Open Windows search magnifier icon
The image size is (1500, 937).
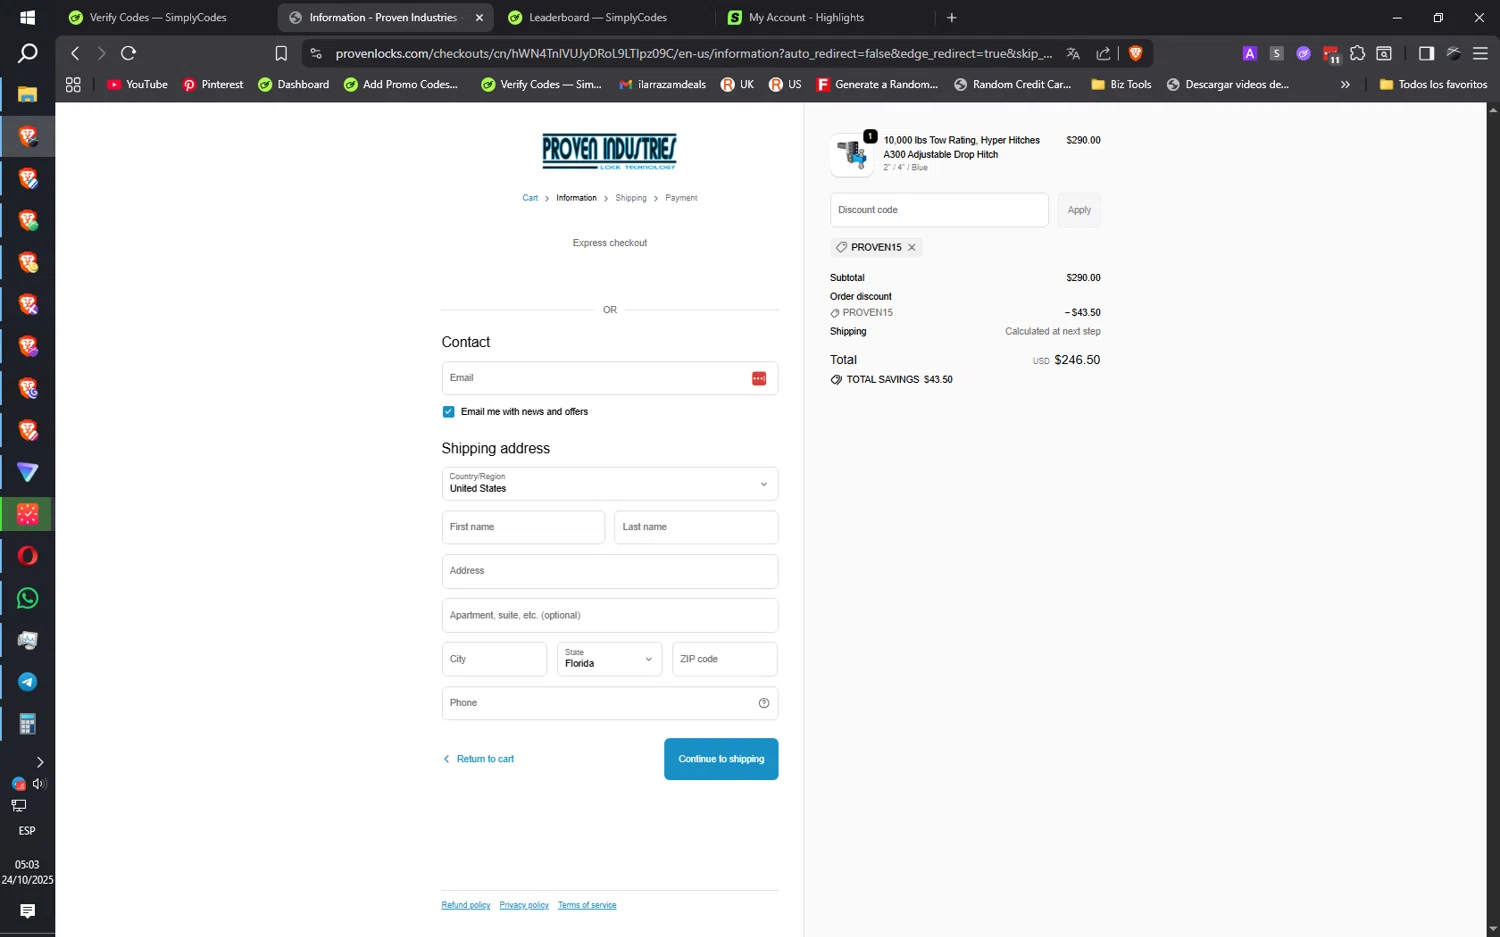pos(27,53)
